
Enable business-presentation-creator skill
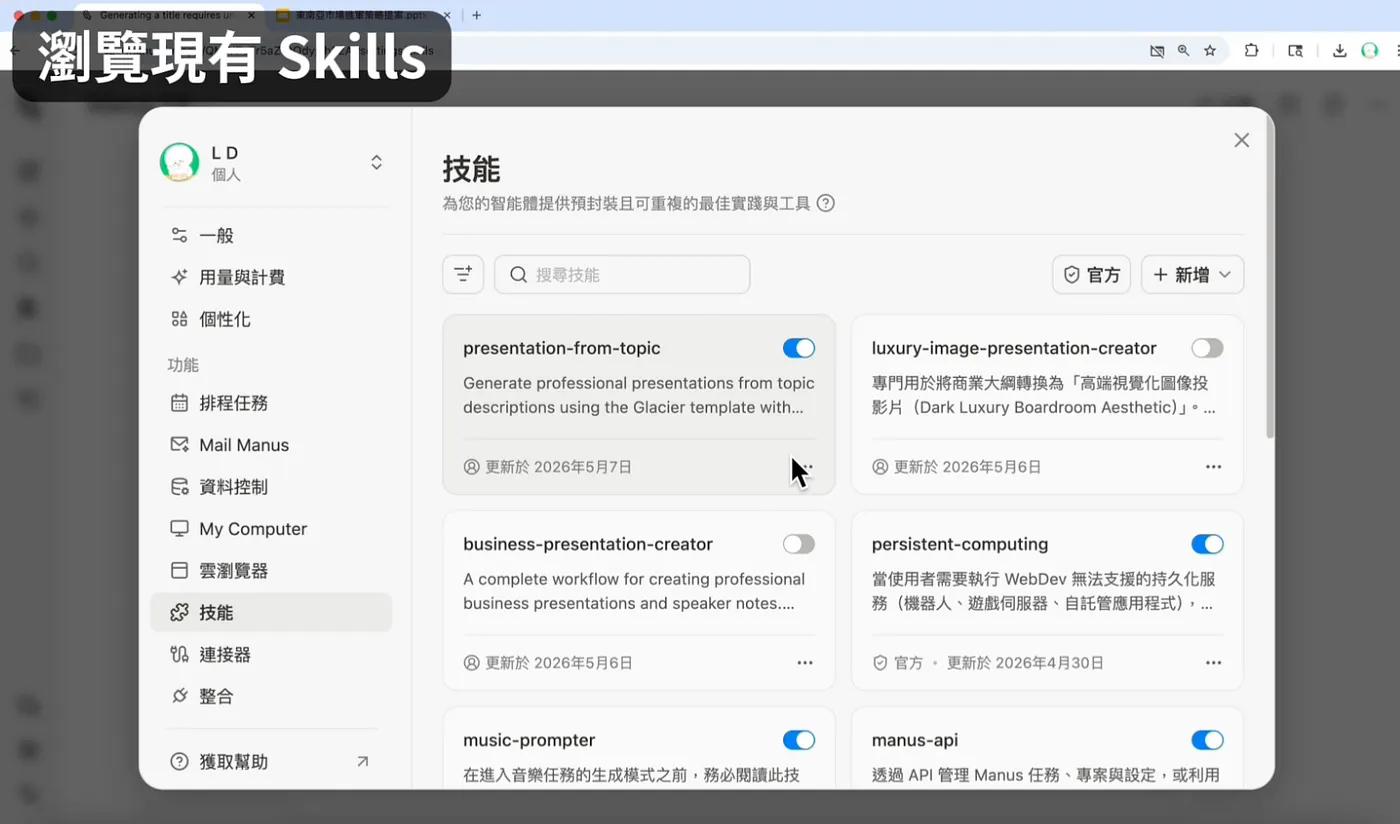[x=799, y=544]
